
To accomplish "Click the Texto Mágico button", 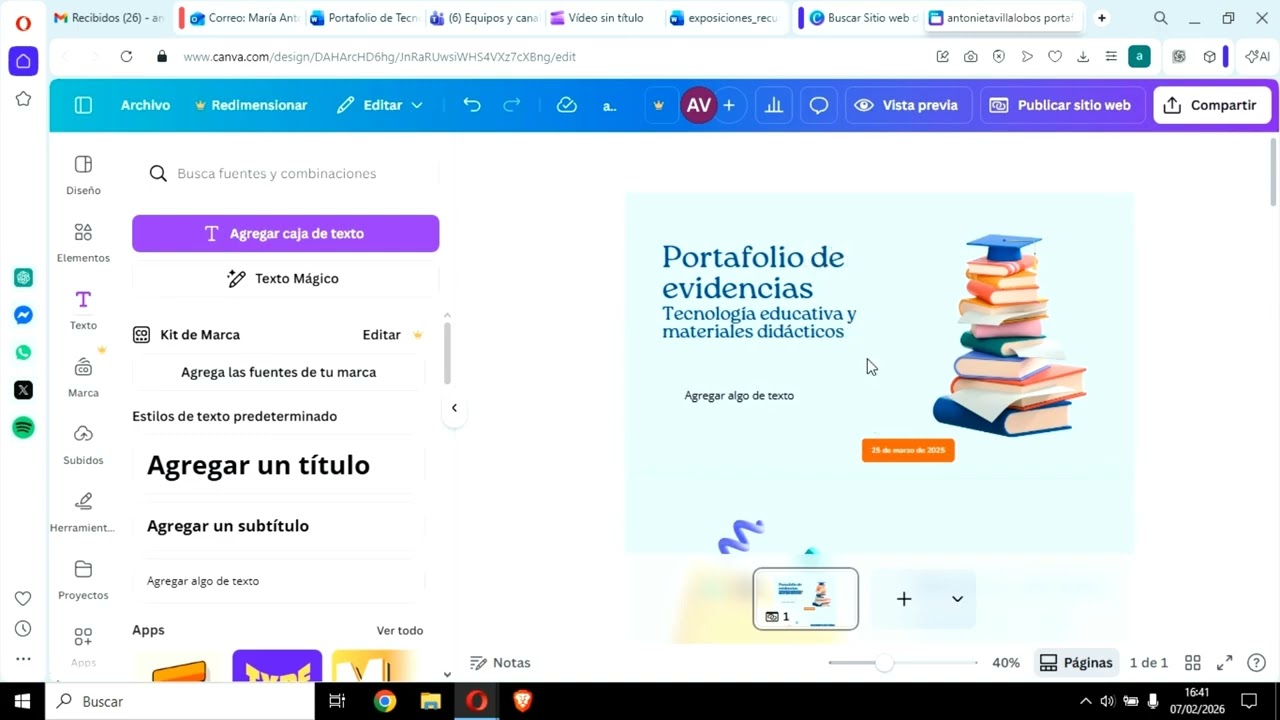I will [285, 279].
